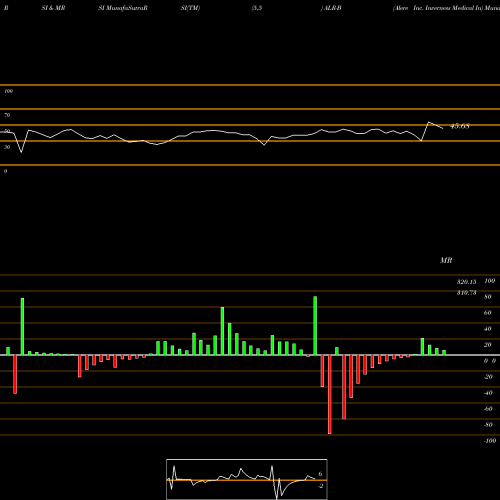Screen dimensions: 500x500
Task: Click the 'SI MunafaSutraR' header text
Action: click(x=123, y=8)
